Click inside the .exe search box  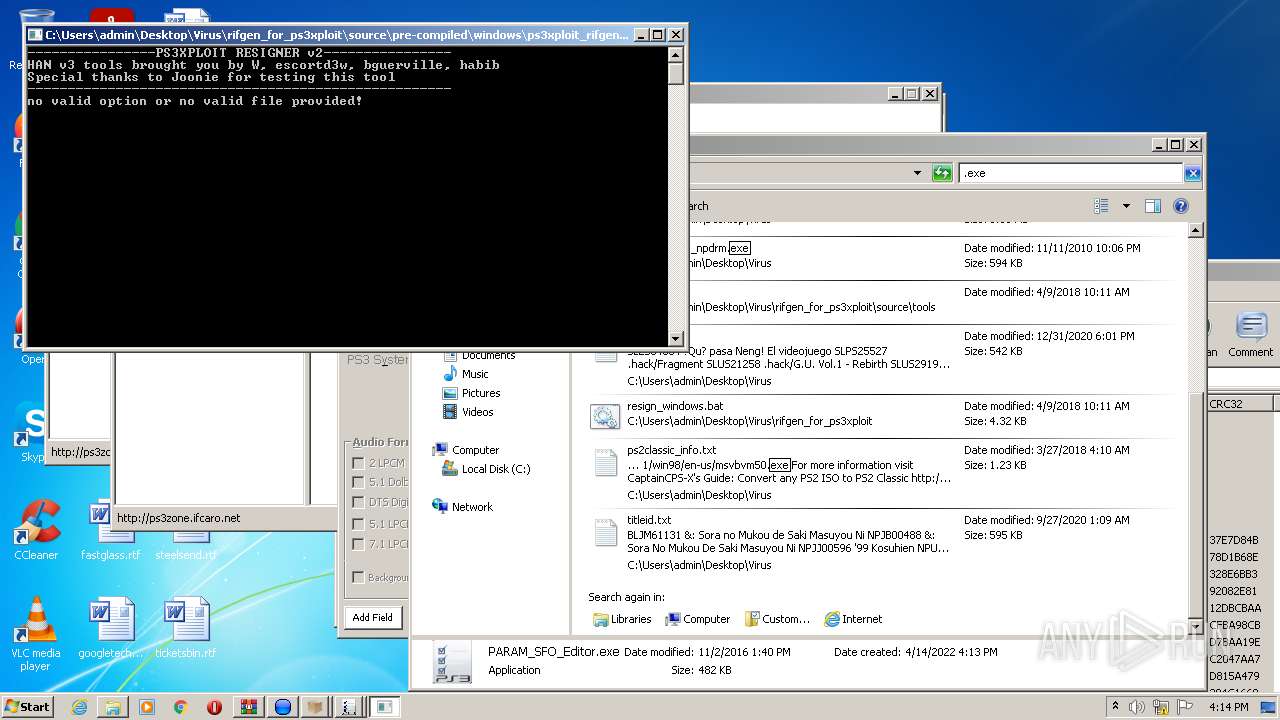coord(1070,173)
